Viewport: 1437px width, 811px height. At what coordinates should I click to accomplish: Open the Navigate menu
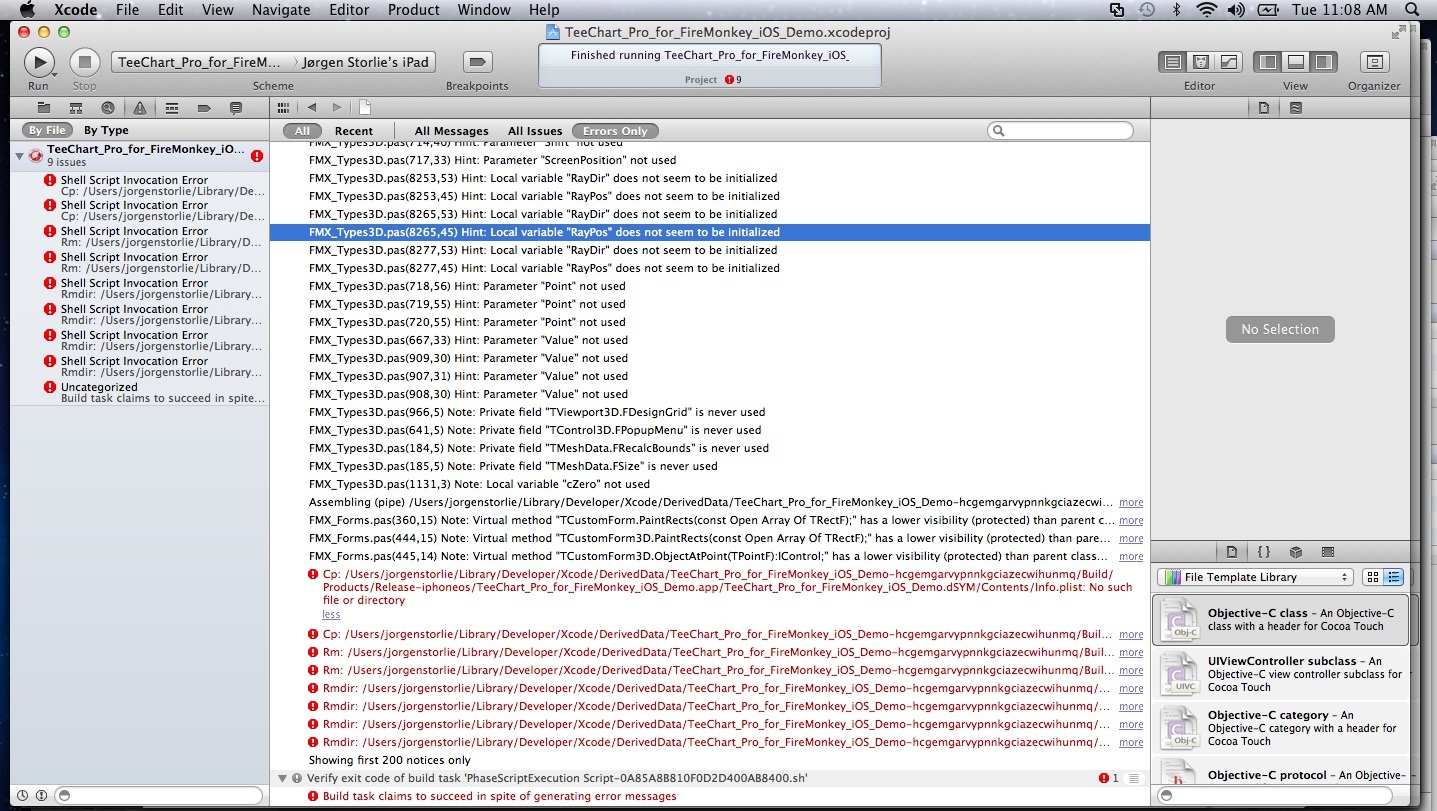tap(281, 10)
